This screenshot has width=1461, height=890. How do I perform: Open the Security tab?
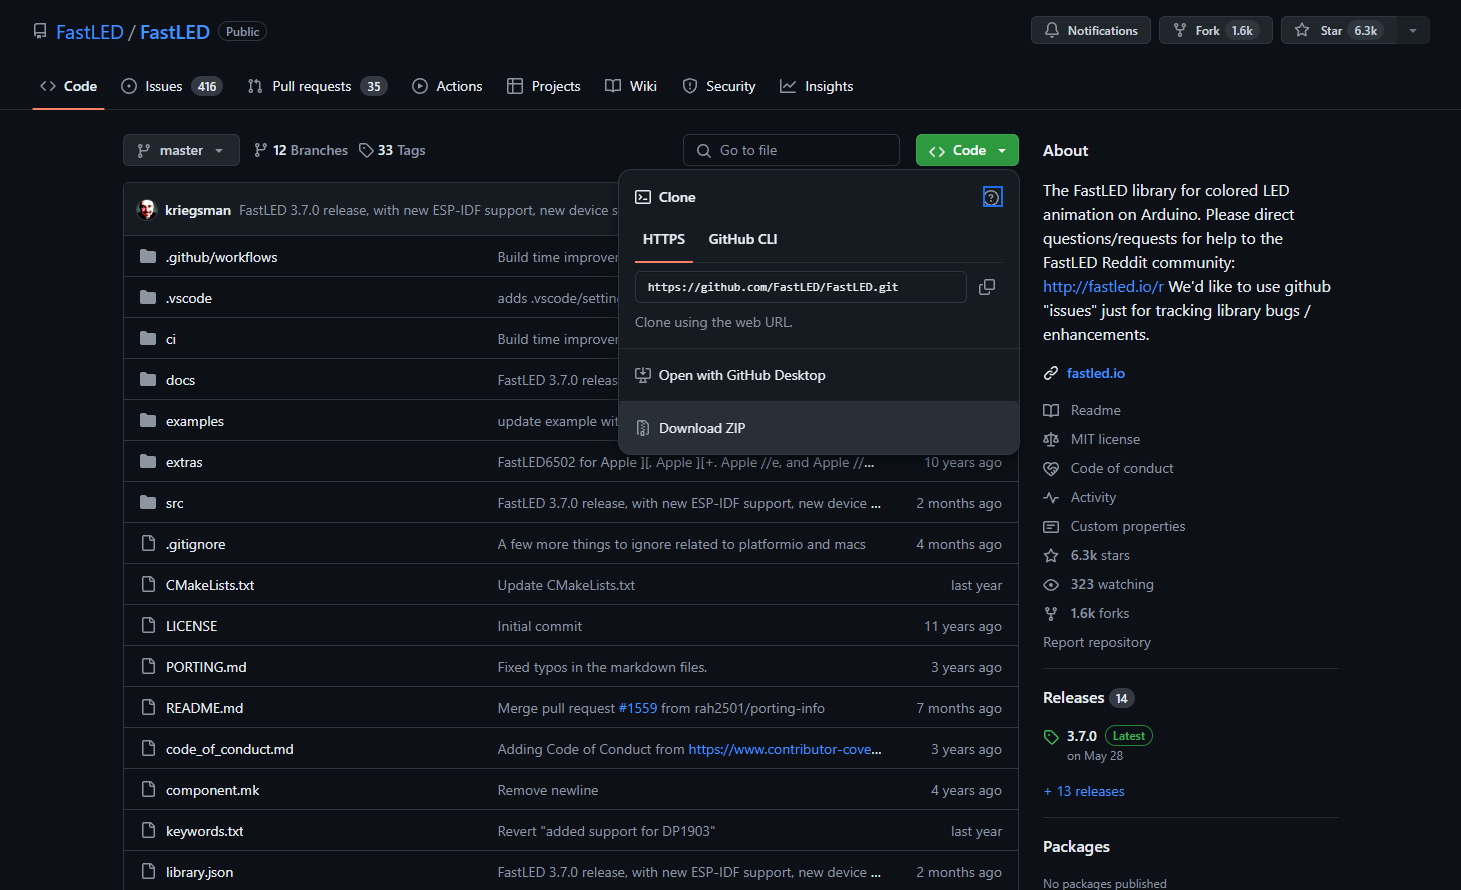[x=719, y=86]
